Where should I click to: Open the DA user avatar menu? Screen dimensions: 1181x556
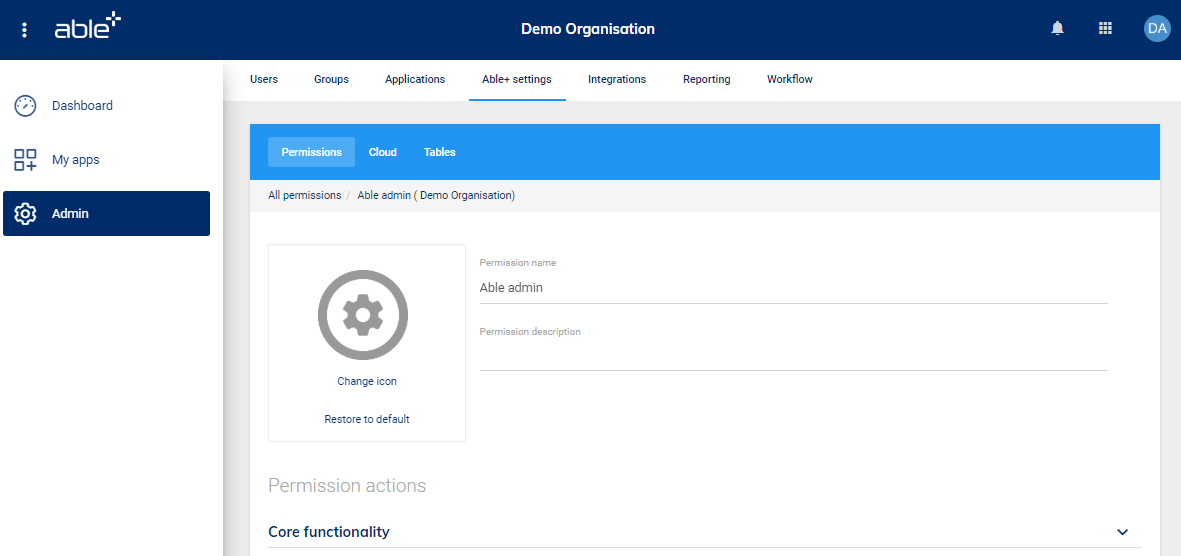[1156, 29]
